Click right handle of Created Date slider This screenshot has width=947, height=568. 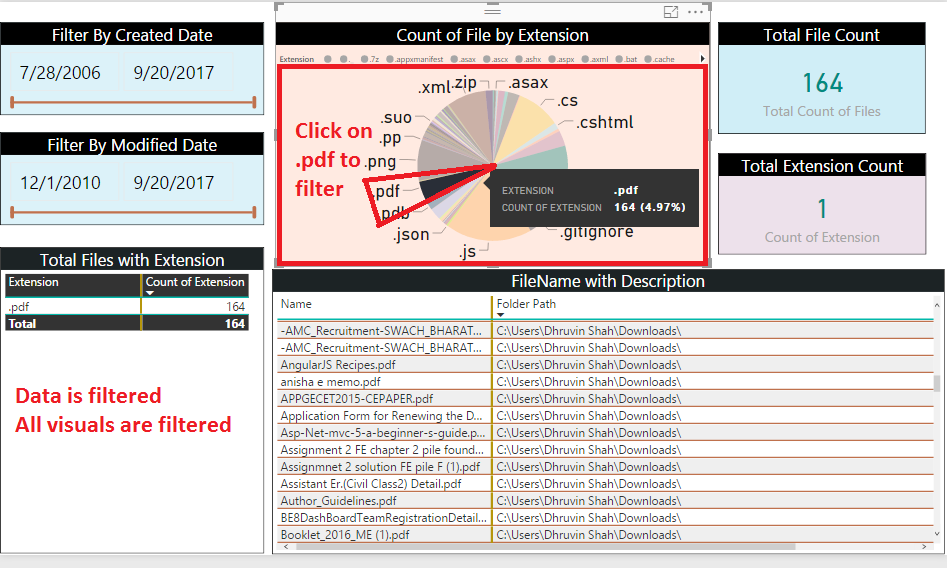254,102
